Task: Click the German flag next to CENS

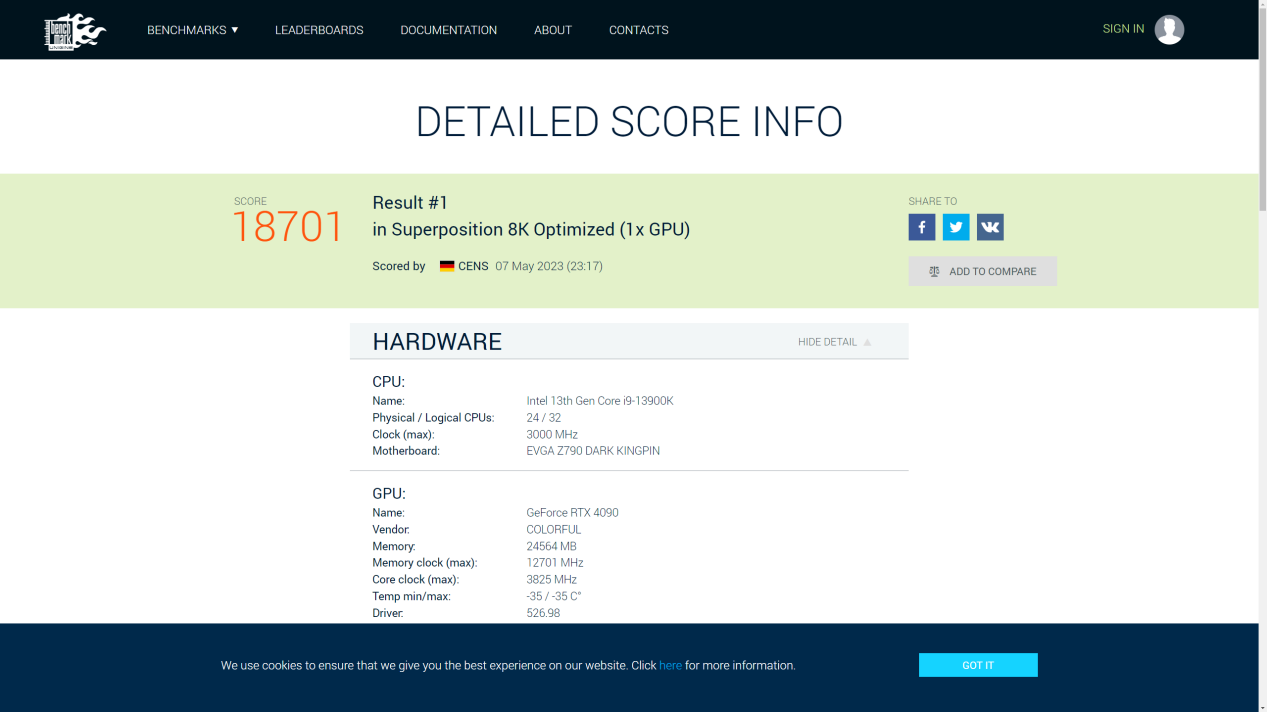Action: (447, 266)
